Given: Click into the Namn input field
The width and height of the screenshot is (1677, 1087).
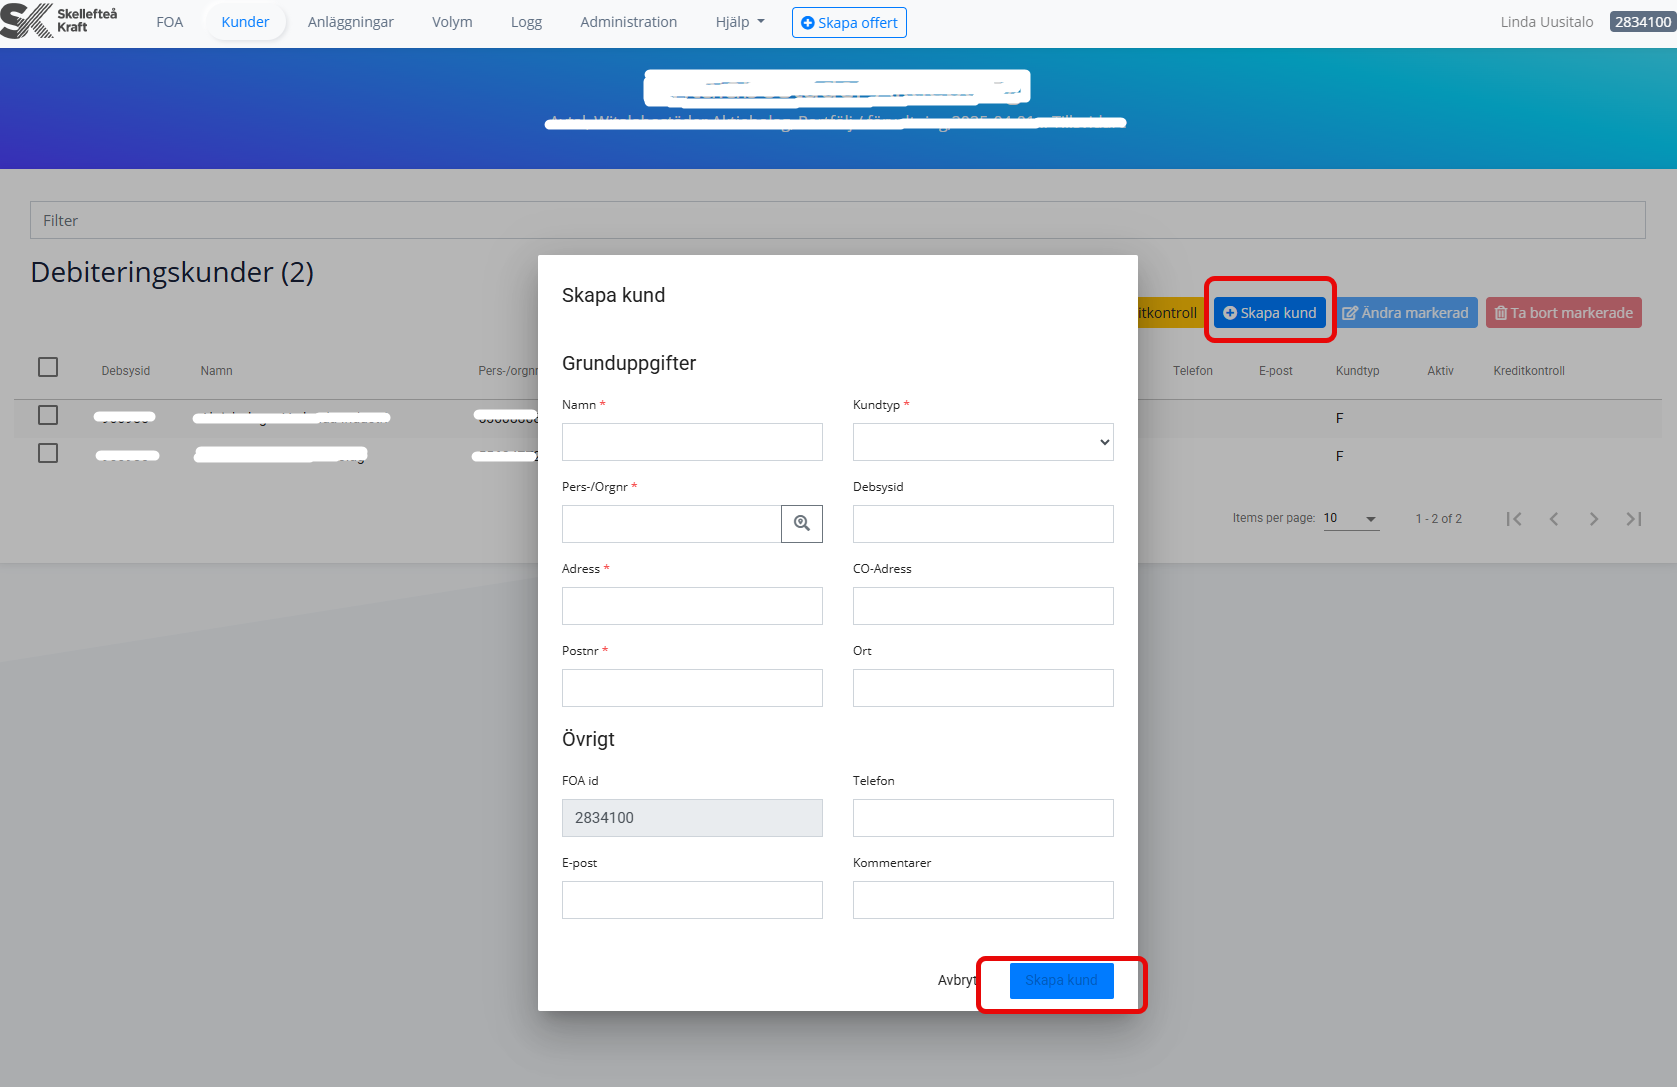Looking at the screenshot, I should [x=692, y=442].
